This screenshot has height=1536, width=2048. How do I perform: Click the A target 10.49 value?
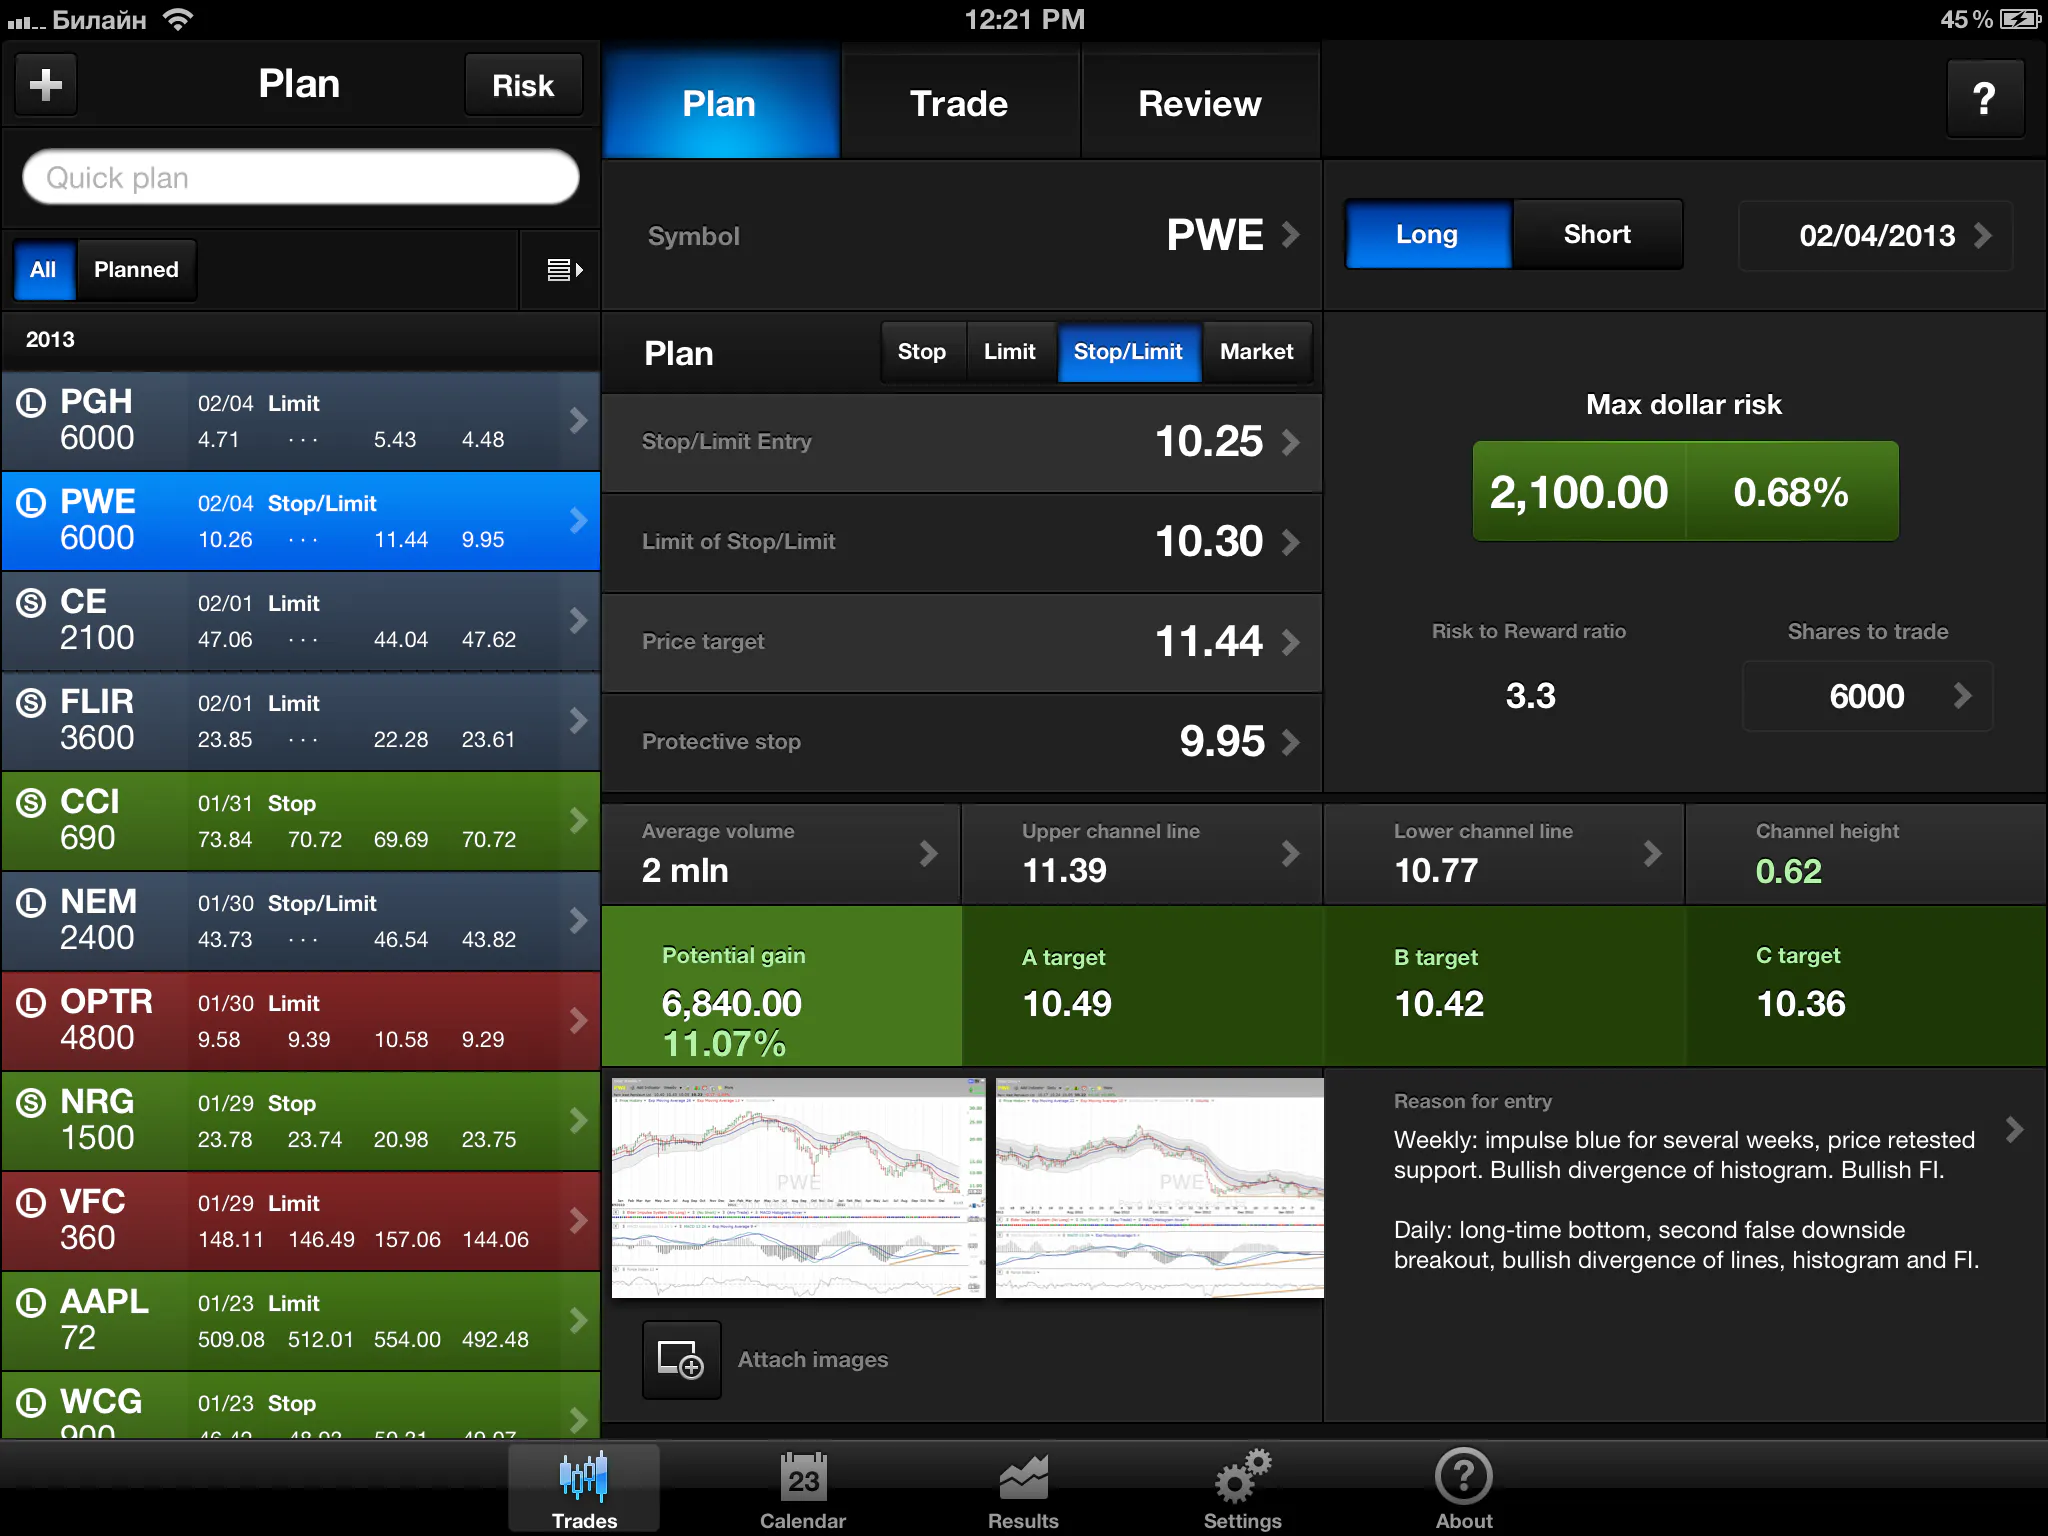(1067, 1003)
